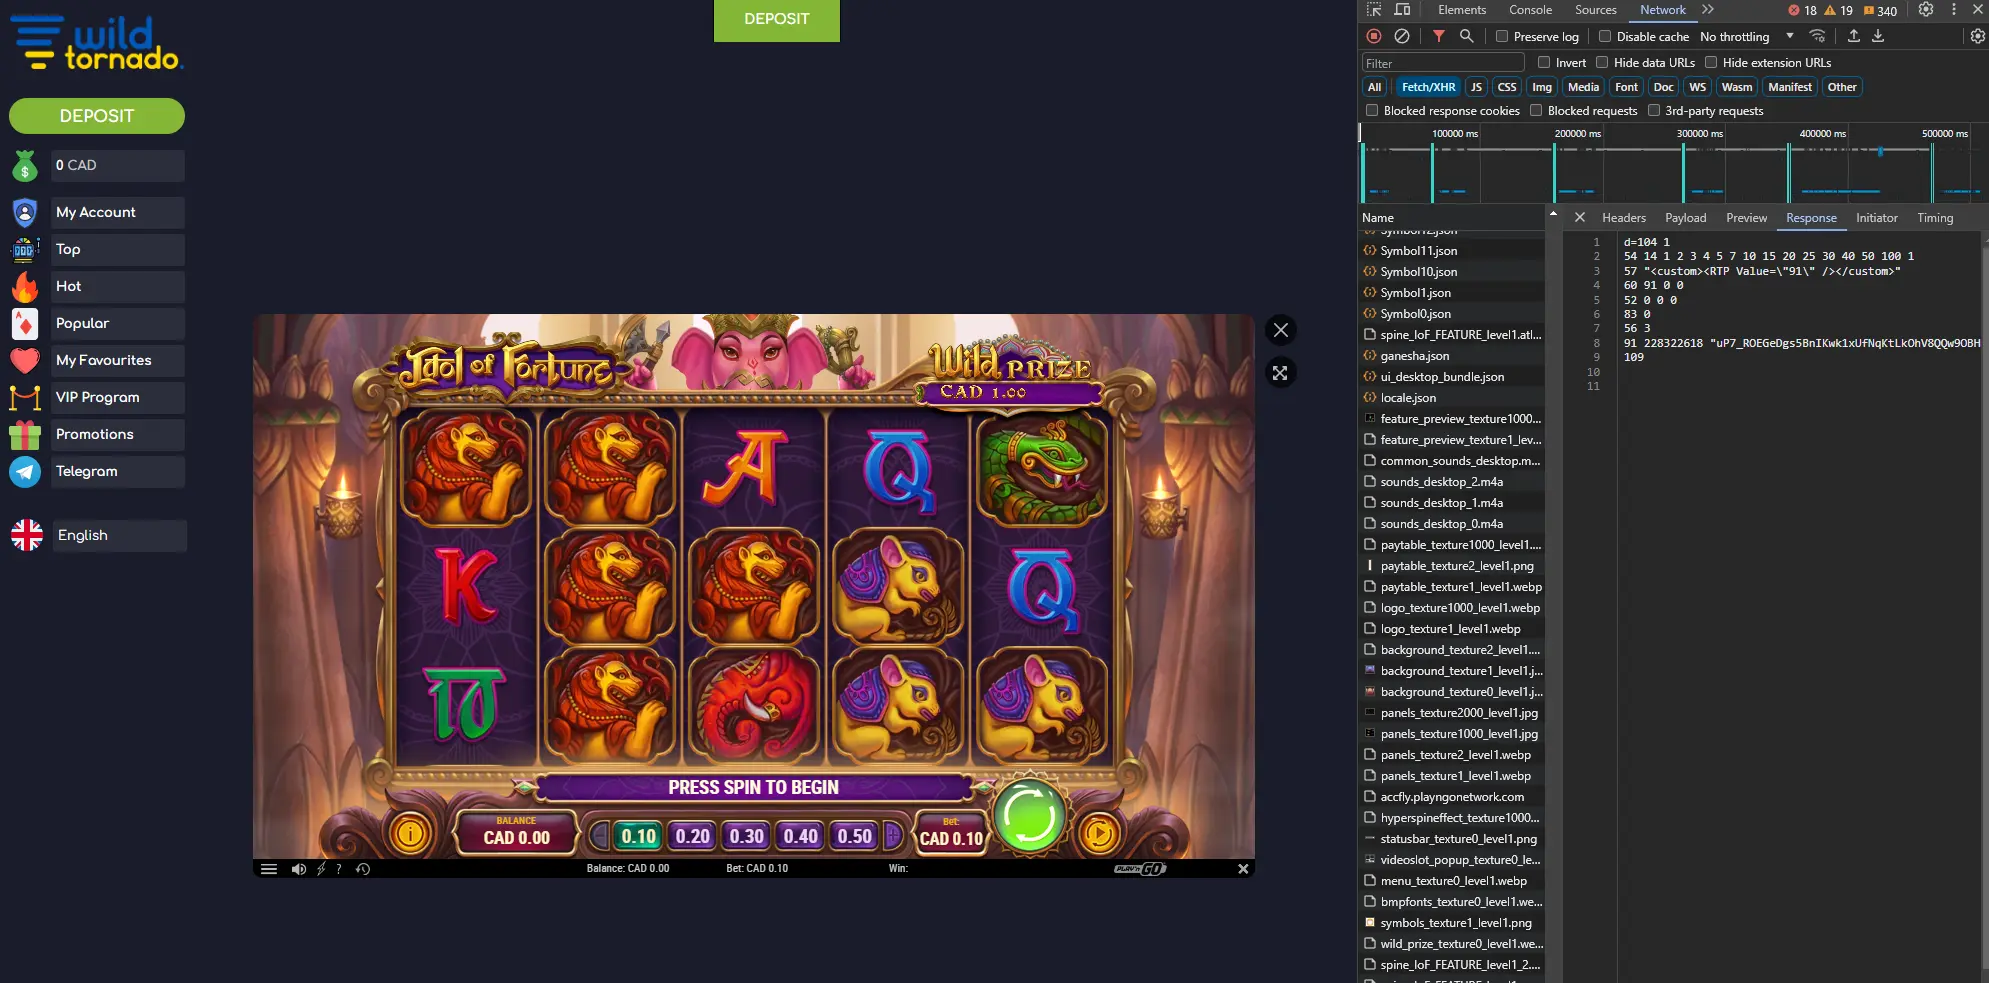Filter requests by Fetch/XHR
This screenshot has width=1989, height=983.
pyautogui.click(x=1428, y=87)
